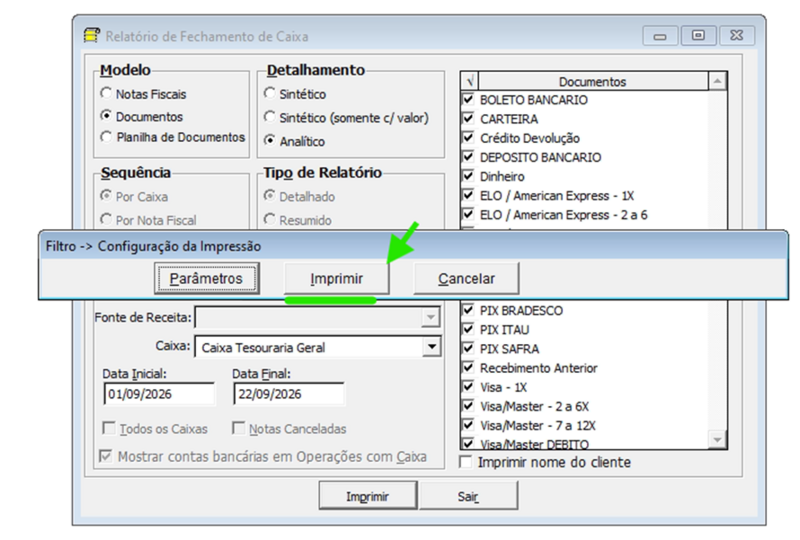Screen dimensions: 800x540
Task: Uncheck BOLETO BANCARIO document
Action: click(468, 99)
